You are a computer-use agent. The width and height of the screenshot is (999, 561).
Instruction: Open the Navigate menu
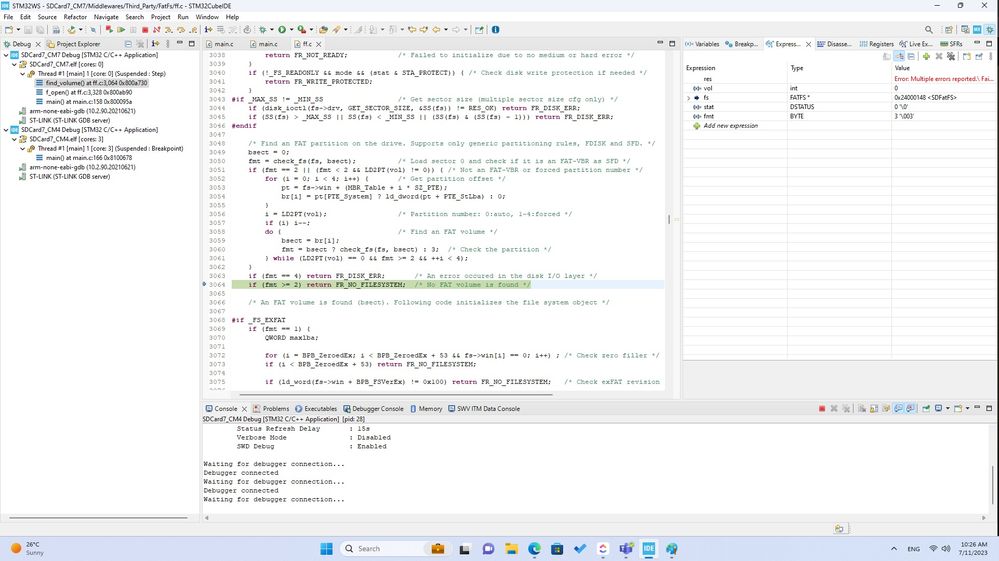106,17
